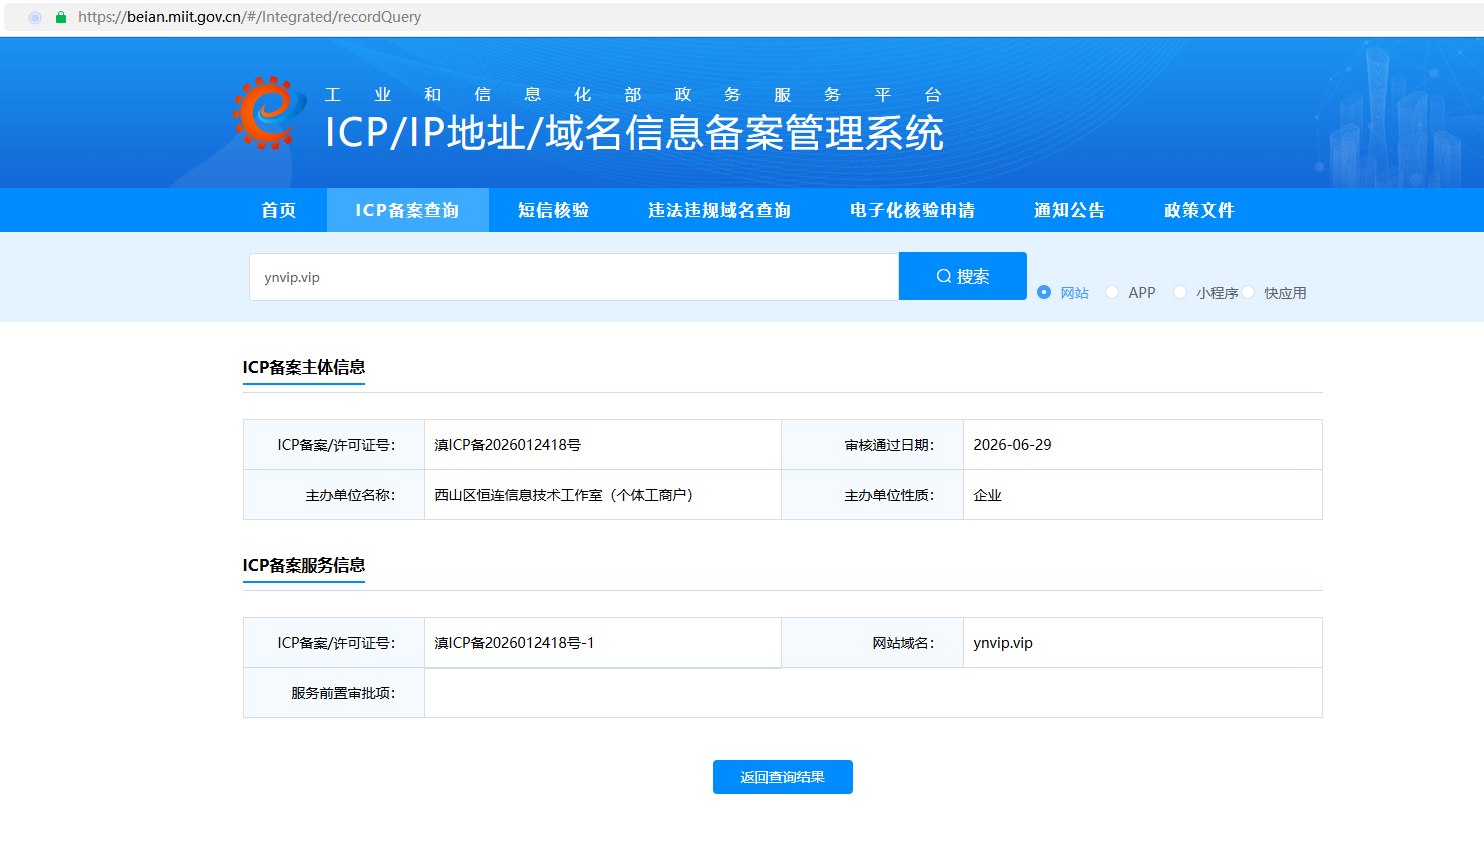
Task: Click the 审核通过日期 label cell
Action: pyautogui.click(x=872, y=445)
